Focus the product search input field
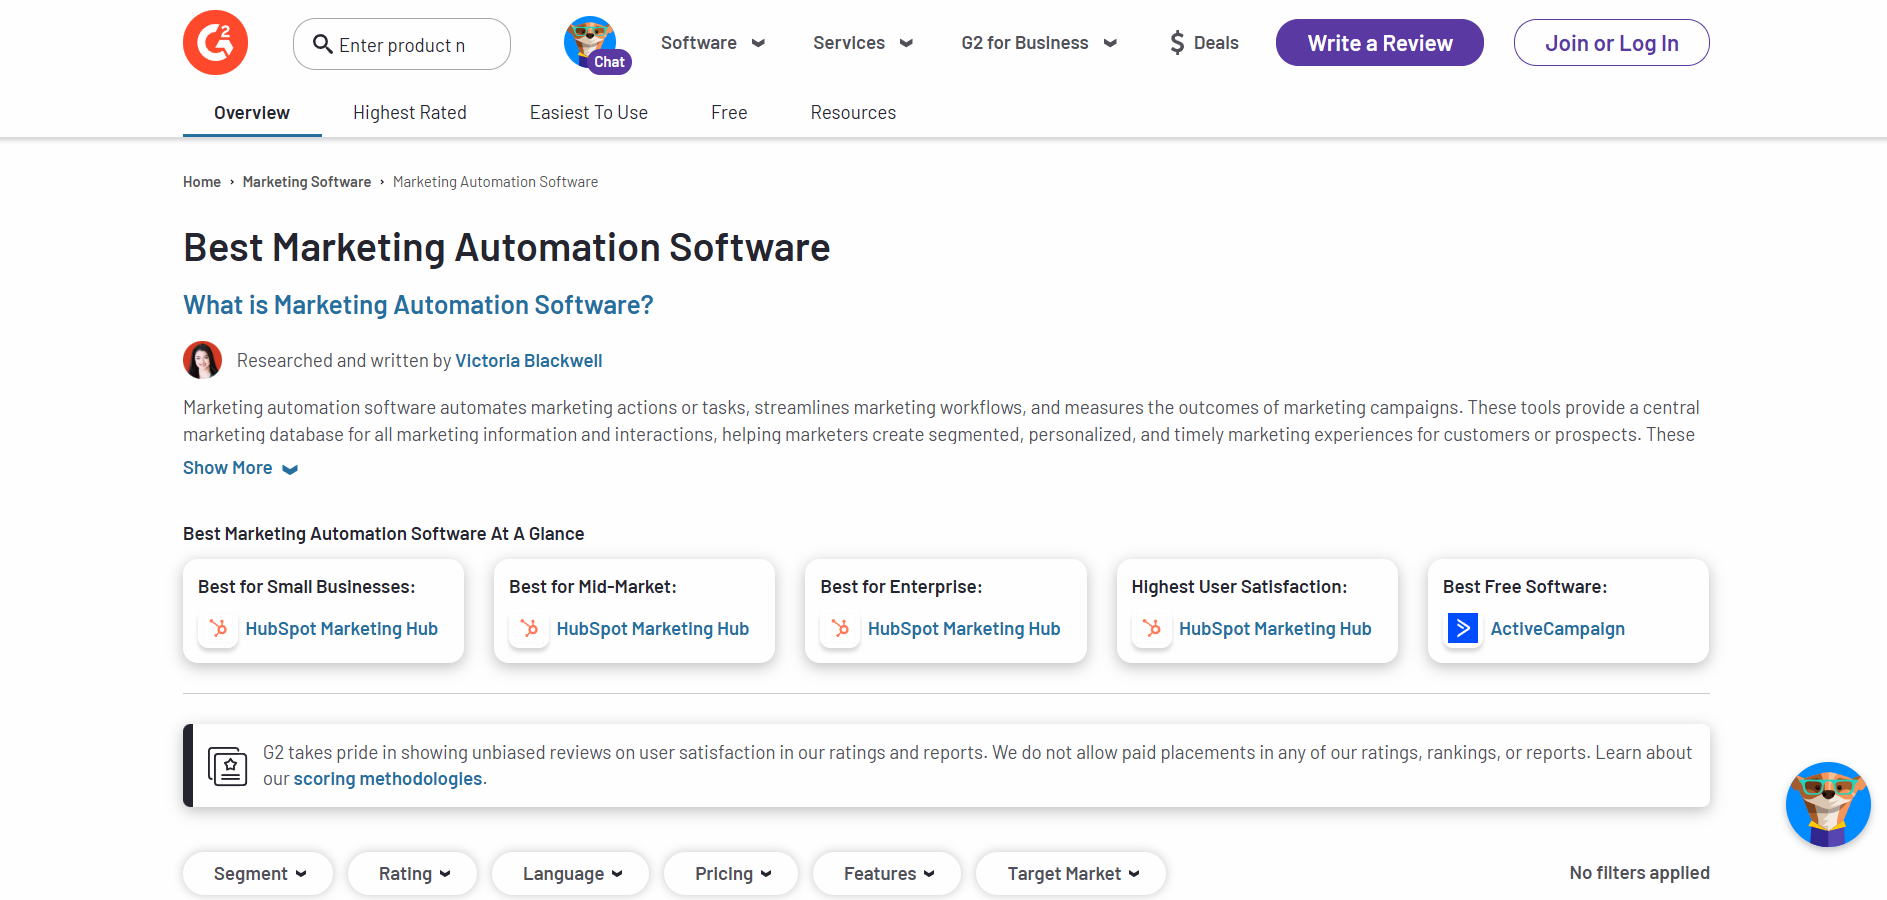Viewport: 1887px width, 900px height. coord(402,44)
